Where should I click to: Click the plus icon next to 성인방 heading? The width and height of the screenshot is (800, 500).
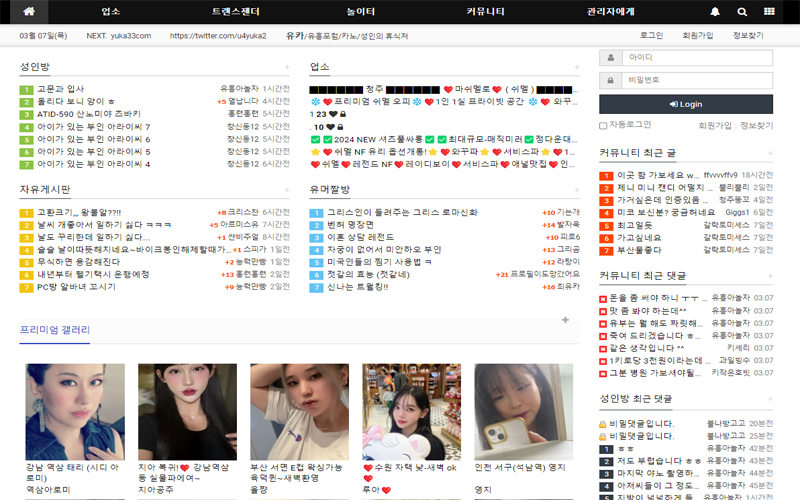(x=287, y=68)
